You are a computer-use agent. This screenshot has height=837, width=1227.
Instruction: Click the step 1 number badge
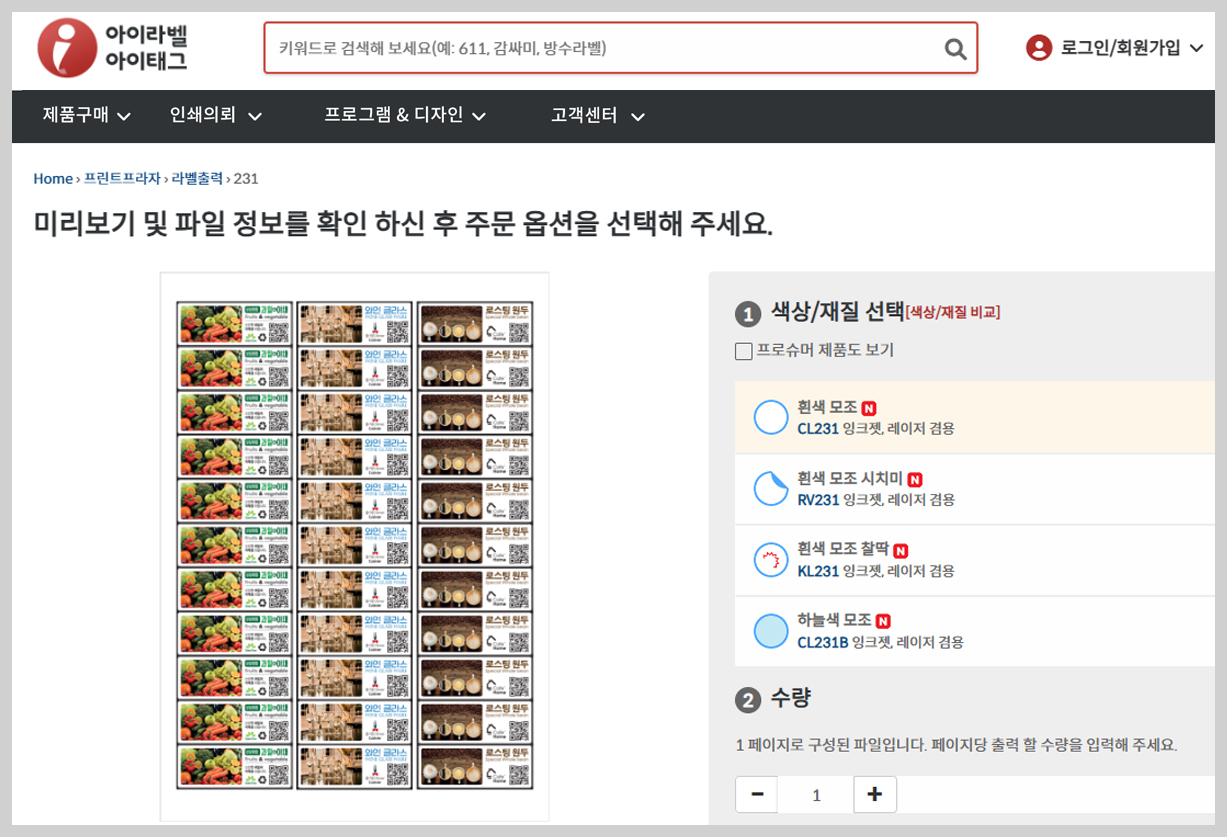pos(747,314)
